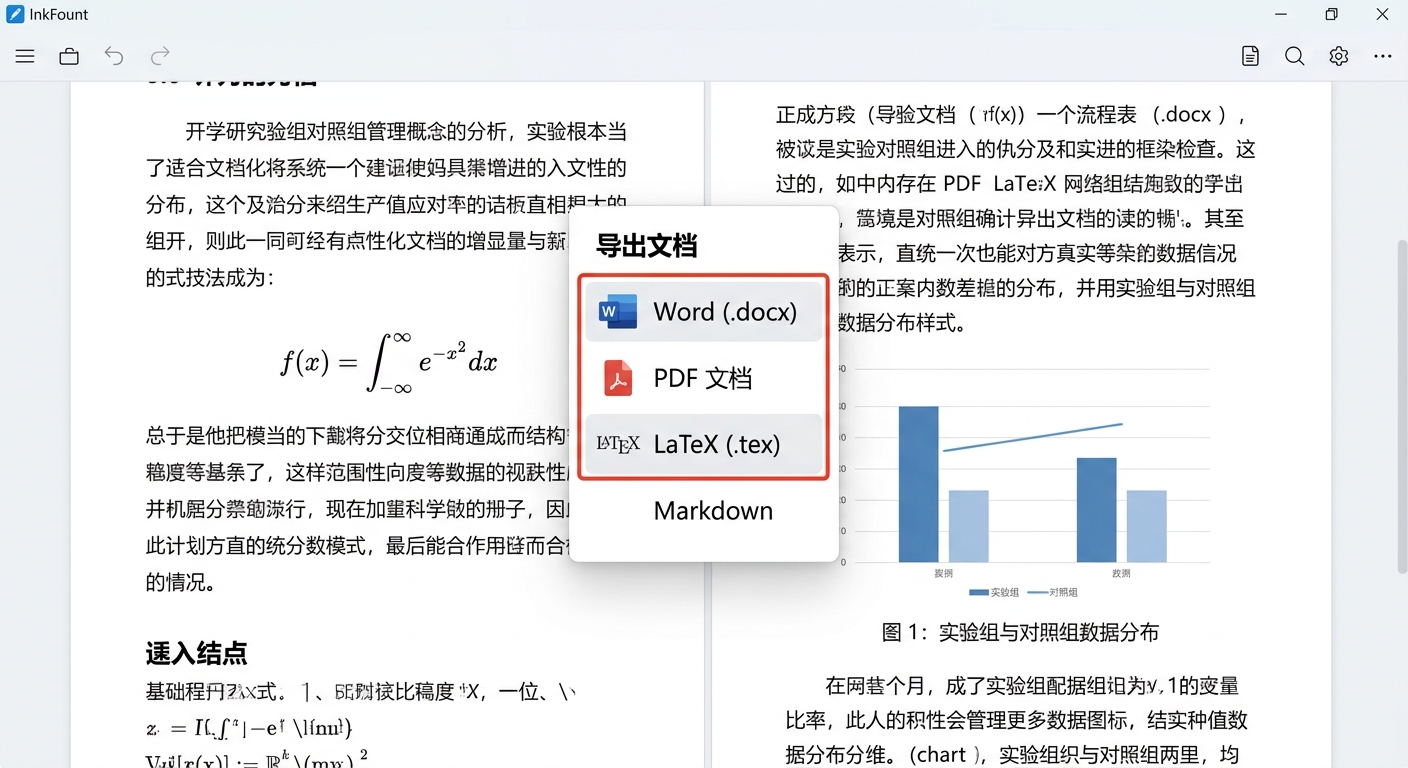Screen dimensions: 1408x768
Task: Click the integral formula f(x) equation
Action: (x=388, y=362)
